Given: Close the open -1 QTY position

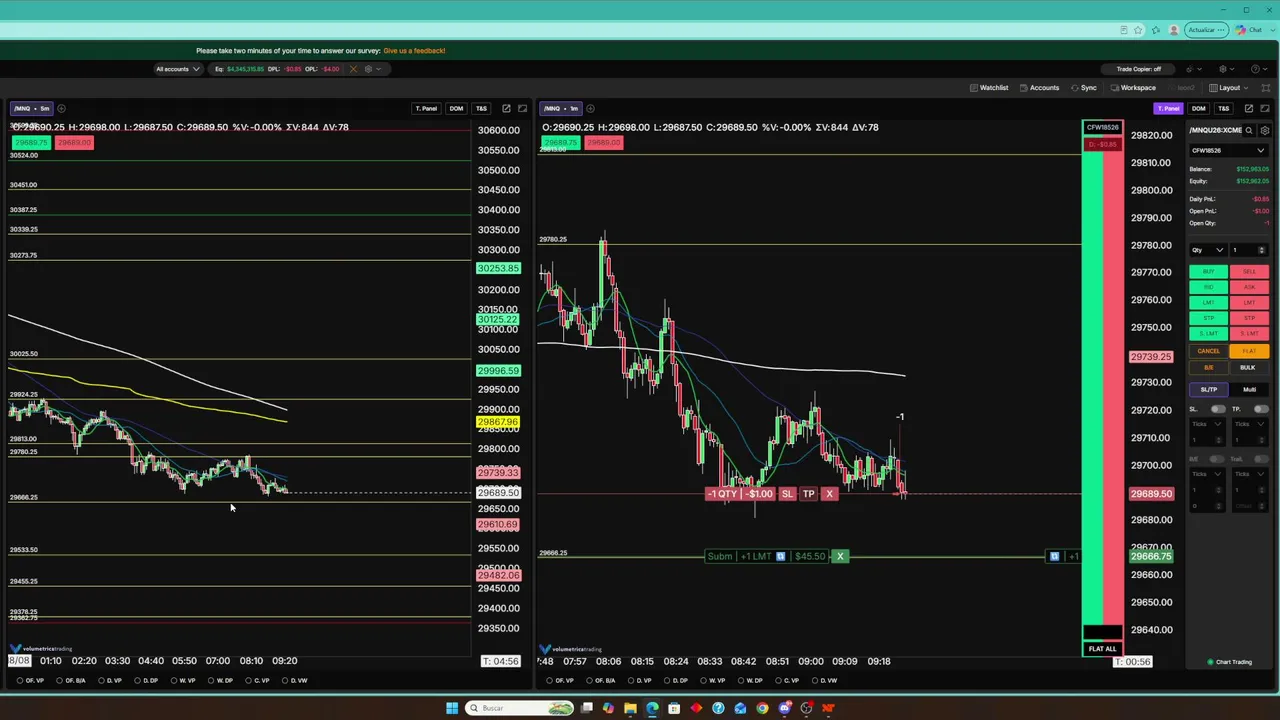Looking at the screenshot, I should coord(829,494).
